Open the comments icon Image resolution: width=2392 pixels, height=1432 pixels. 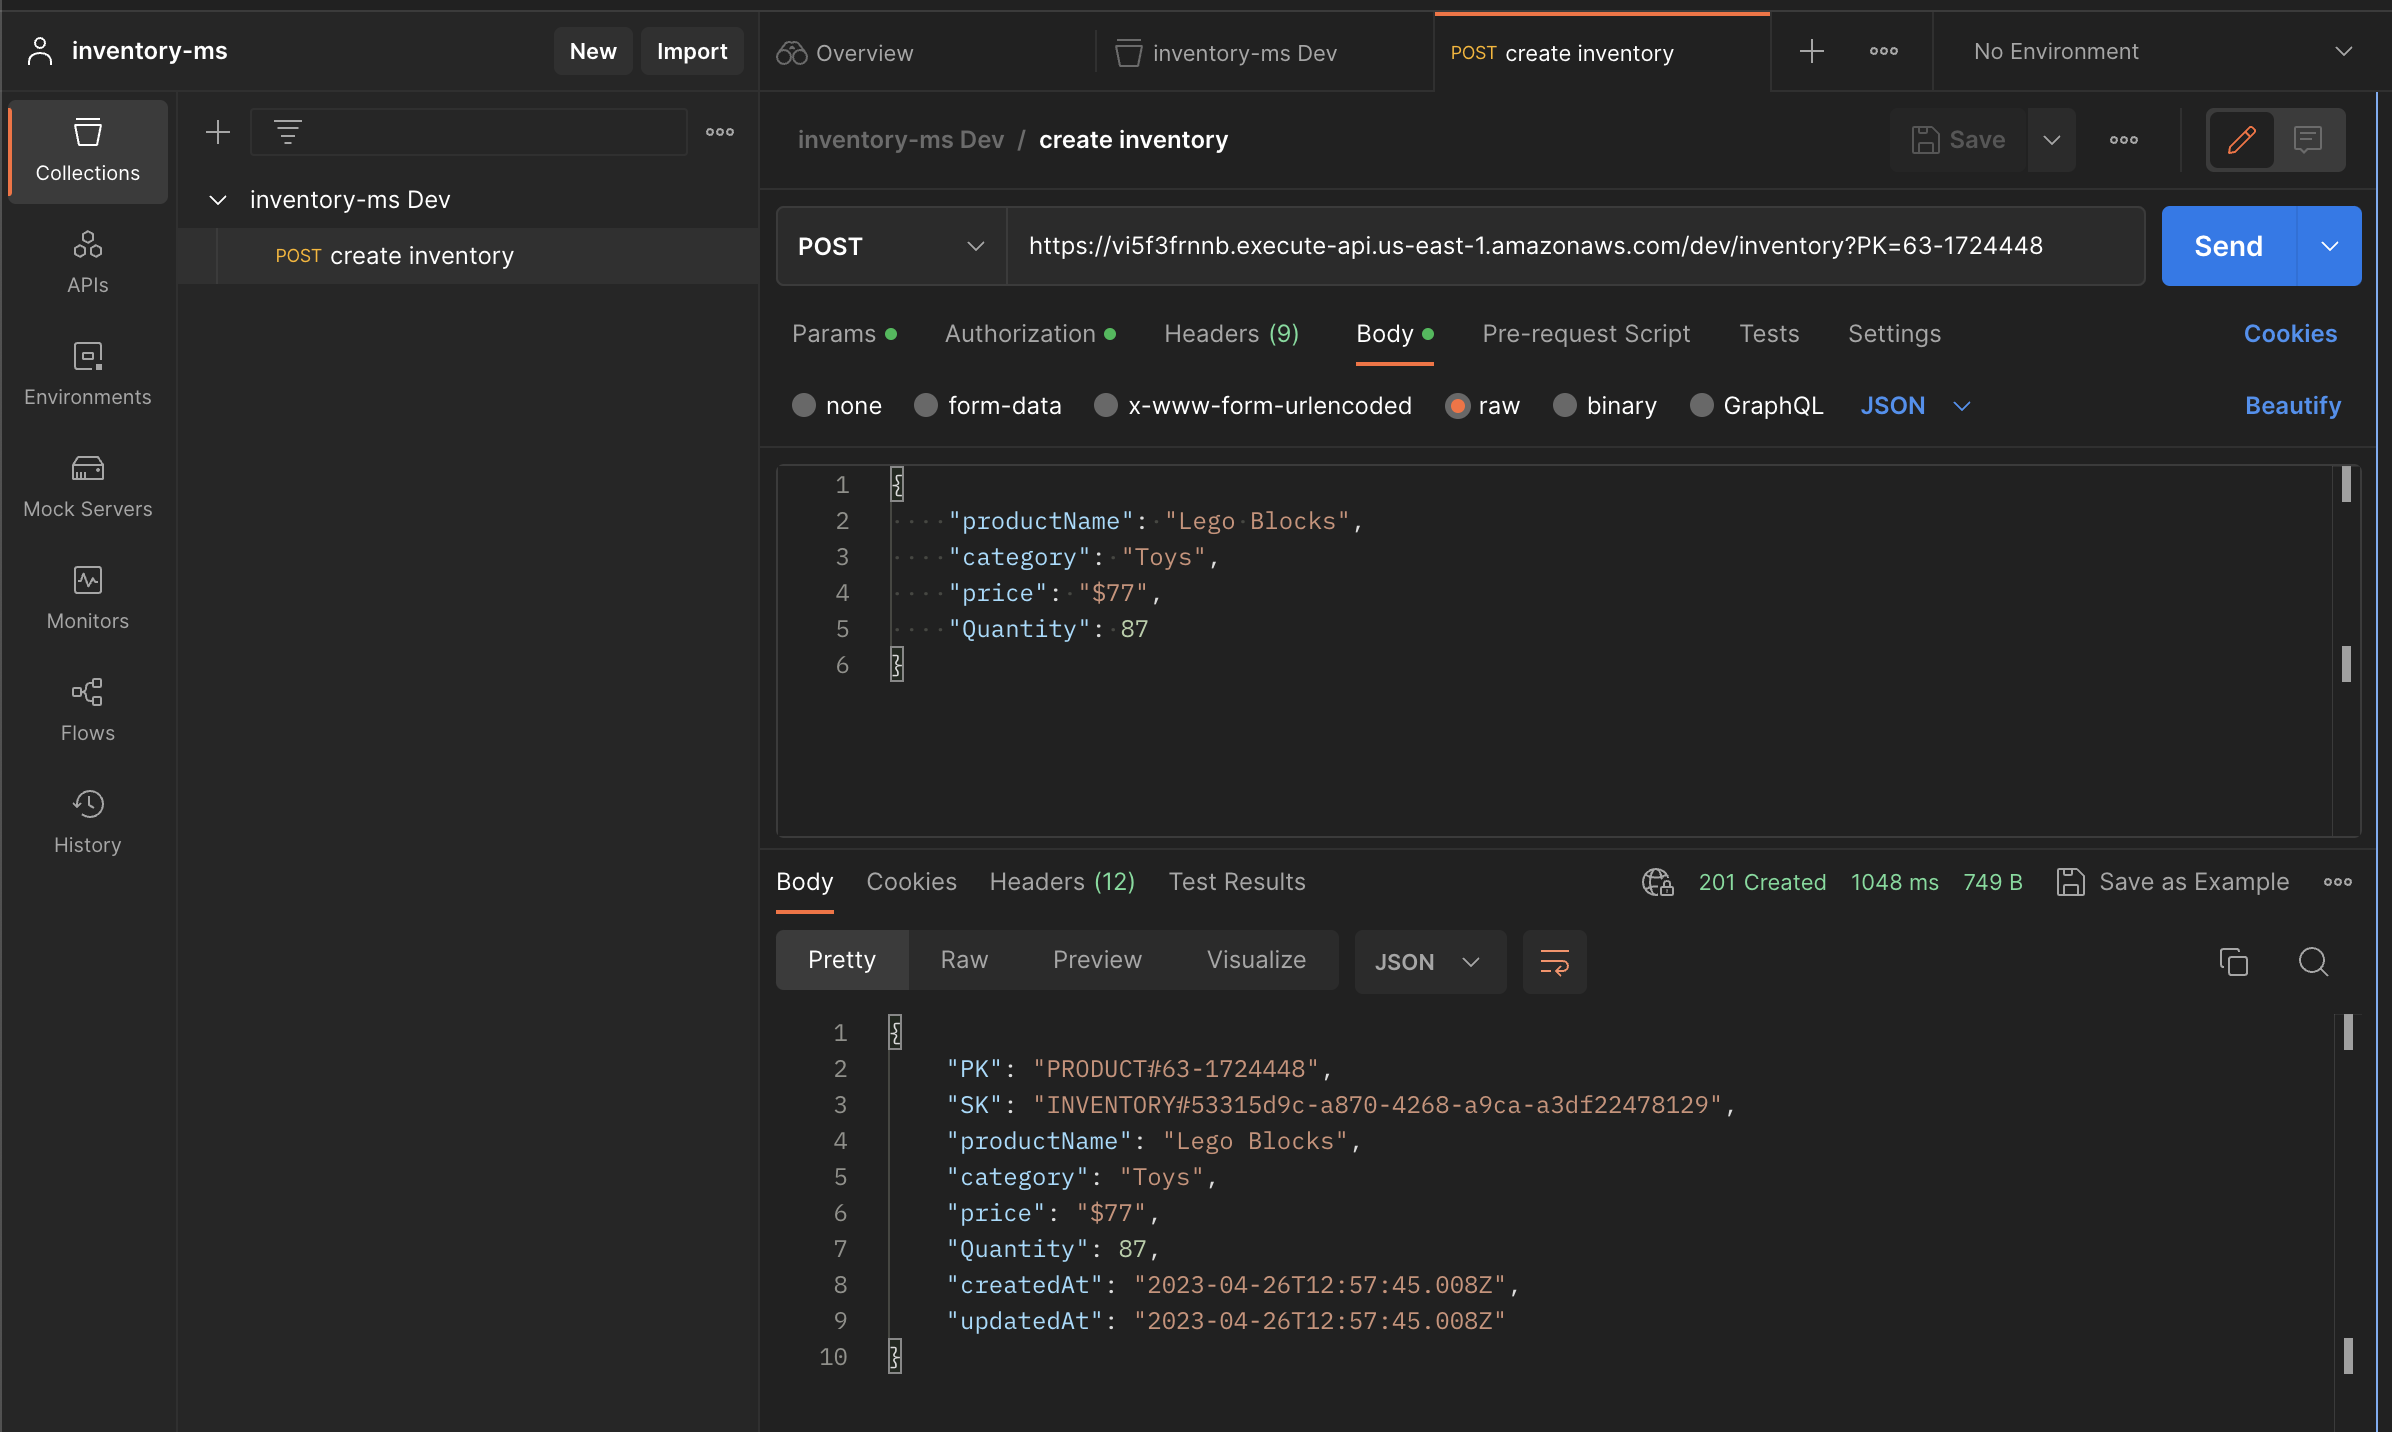[x=2308, y=140]
